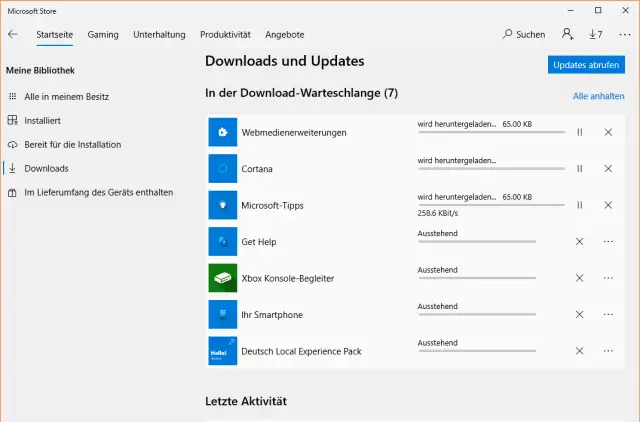Click the Updates abrufen button
The width and height of the screenshot is (640, 422).
(x=586, y=64)
